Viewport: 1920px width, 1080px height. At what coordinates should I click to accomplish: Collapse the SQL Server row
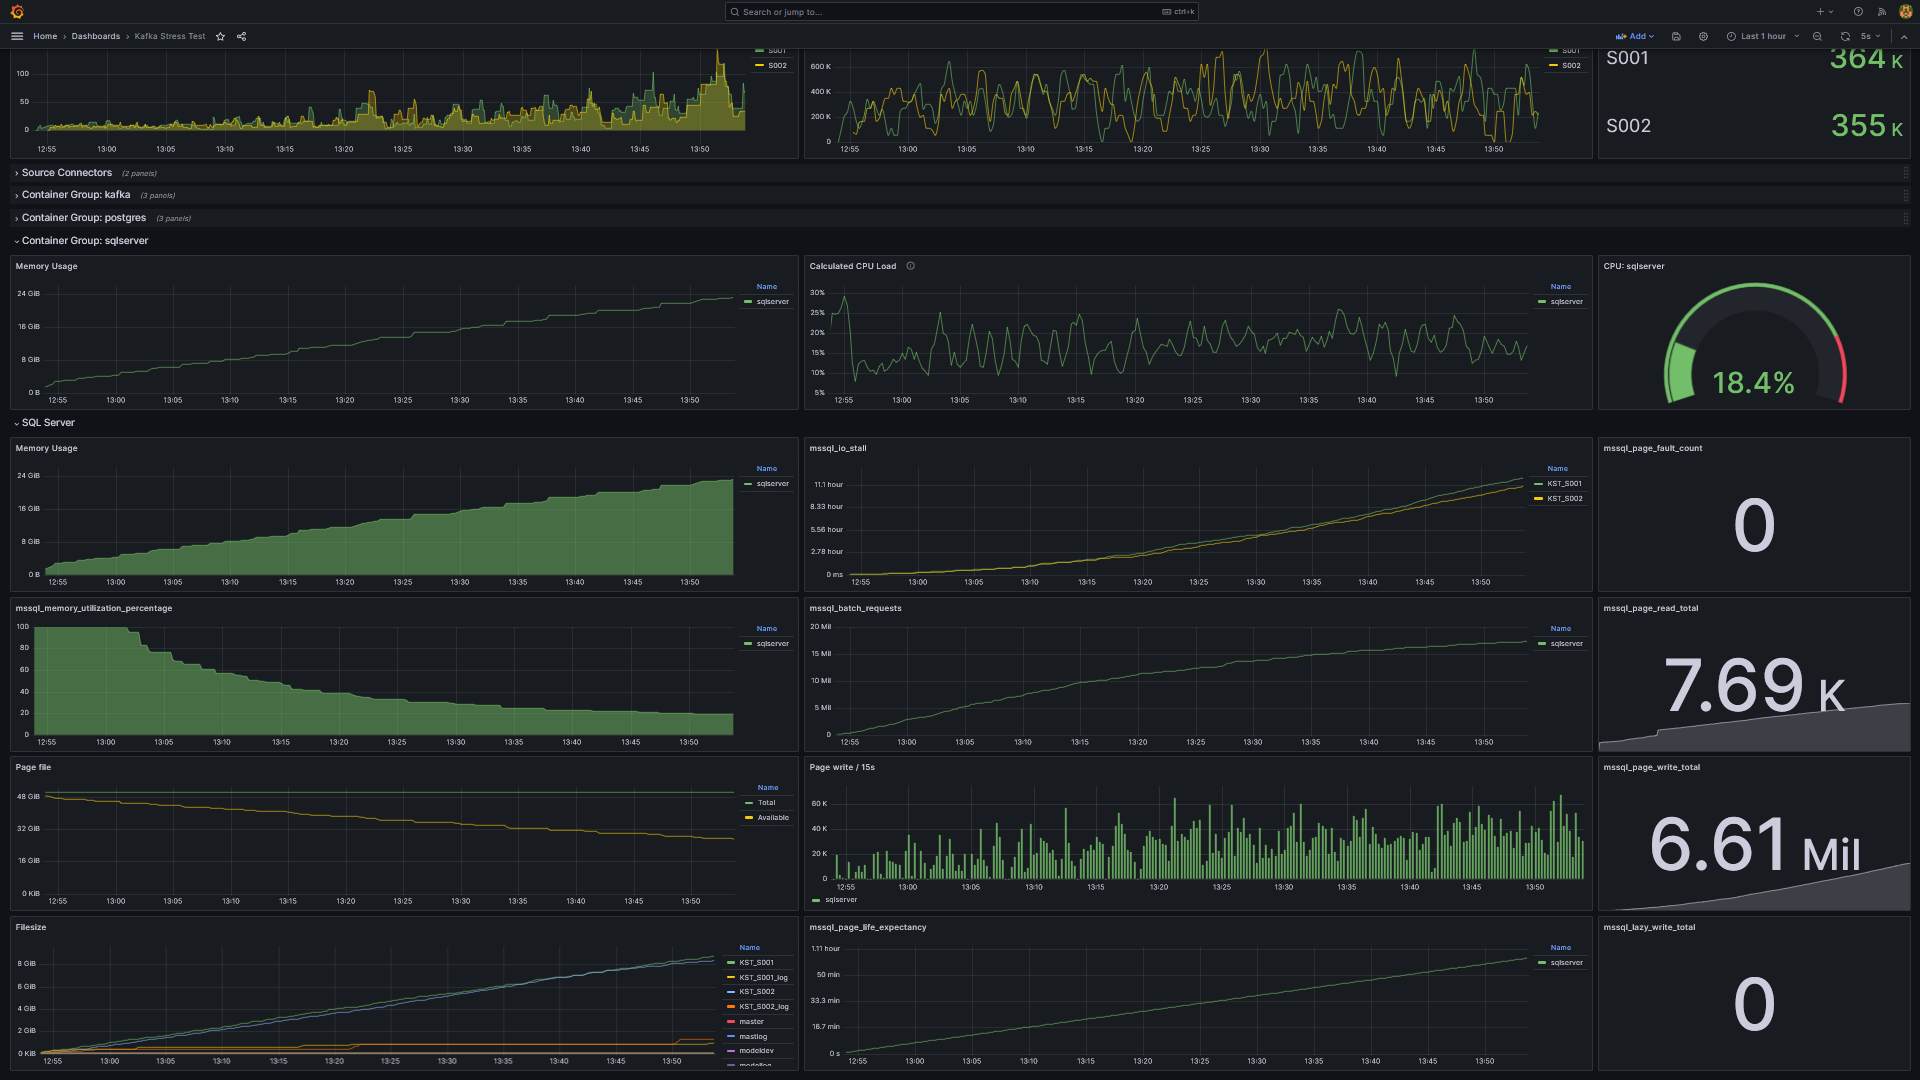(47, 423)
